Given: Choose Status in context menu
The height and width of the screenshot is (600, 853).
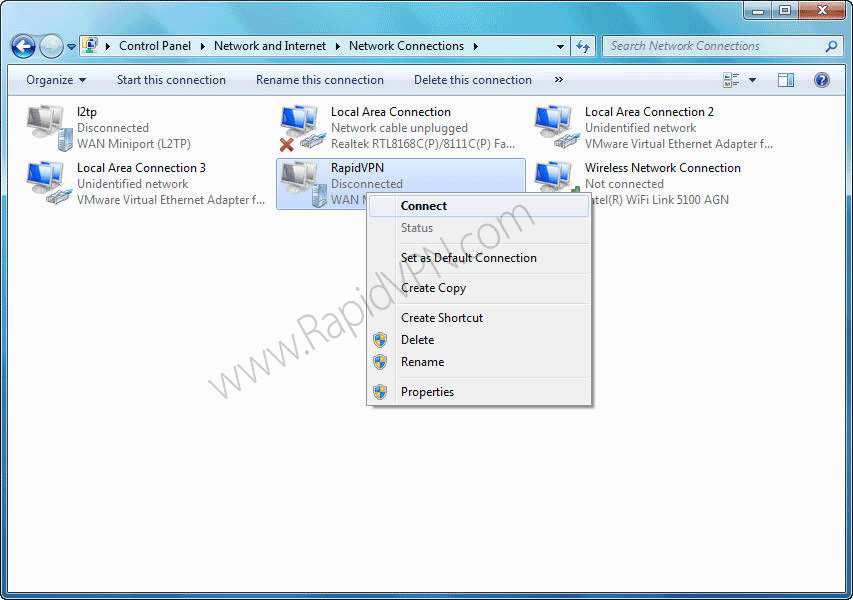Looking at the screenshot, I should (x=479, y=228).
